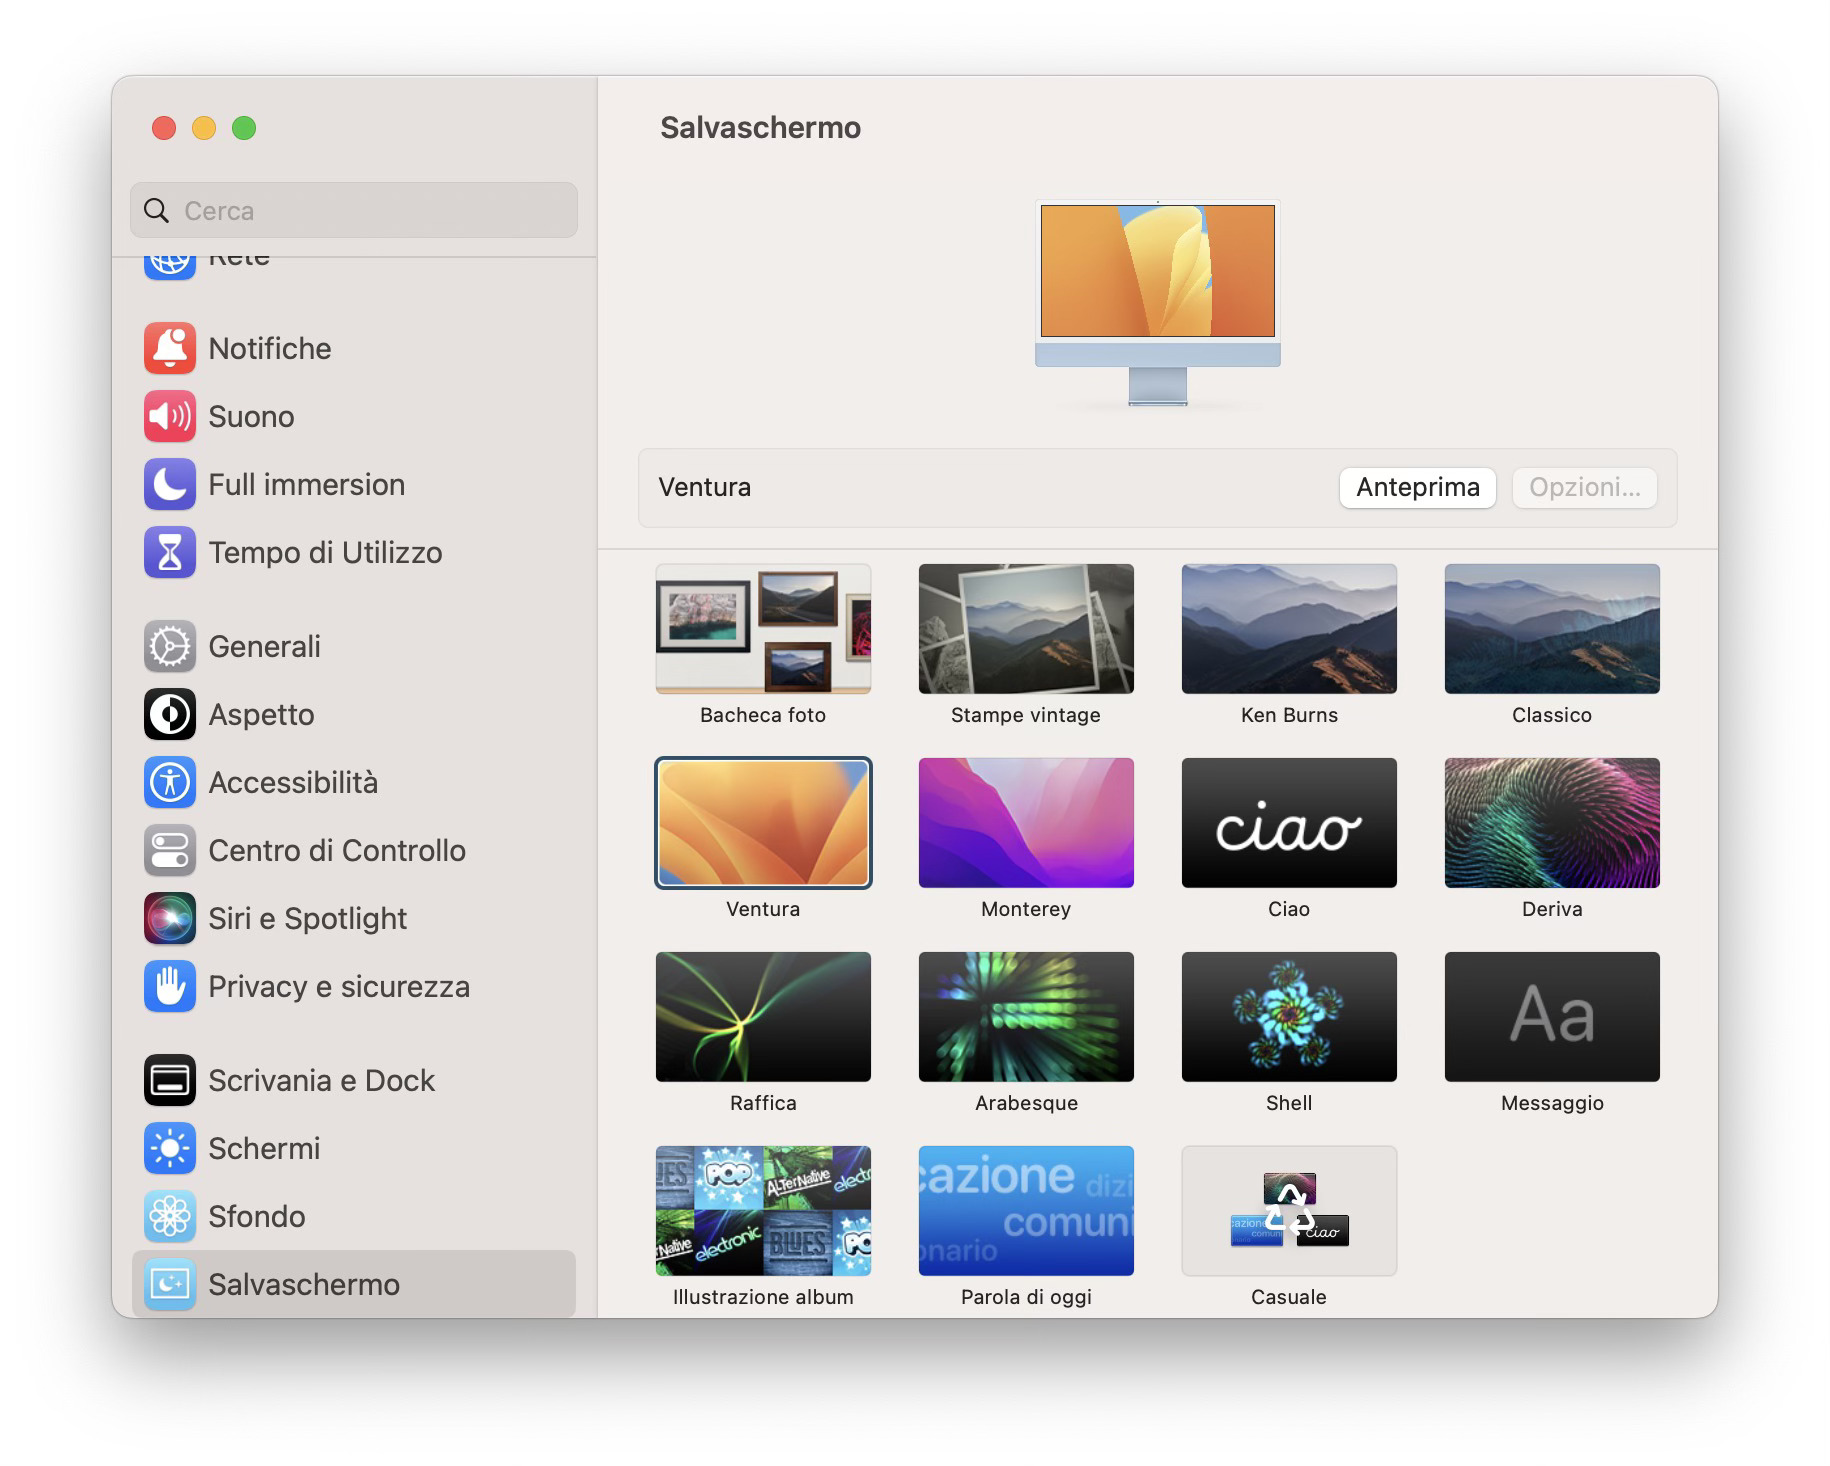Image resolution: width=1830 pixels, height=1466 pixels.
Task: Open Sfondo sidebar label
Action: [257, 1217]
